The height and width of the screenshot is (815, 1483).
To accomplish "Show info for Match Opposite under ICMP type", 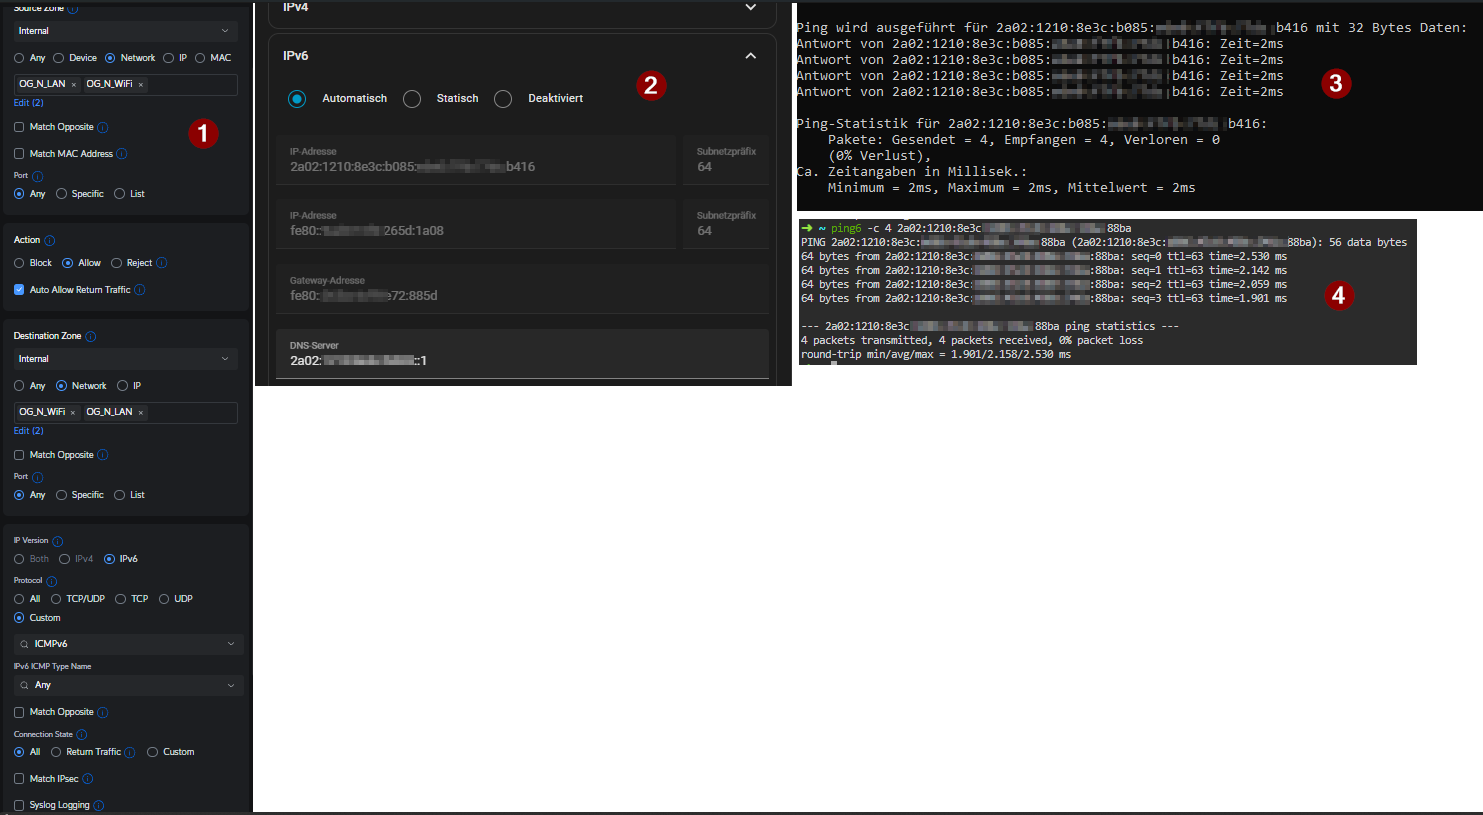I will pos(103,713).
